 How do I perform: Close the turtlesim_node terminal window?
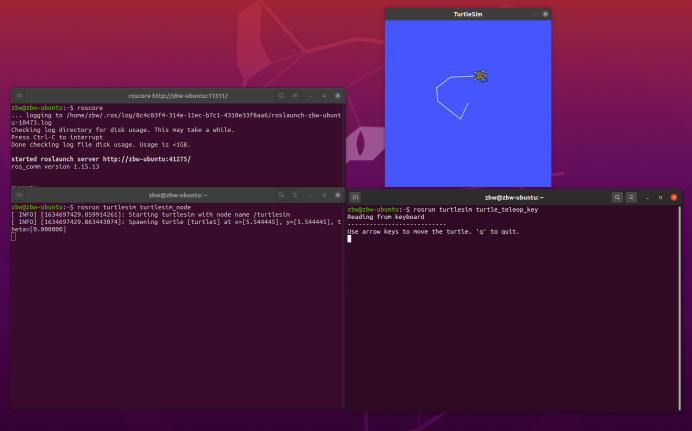(338, 195)
